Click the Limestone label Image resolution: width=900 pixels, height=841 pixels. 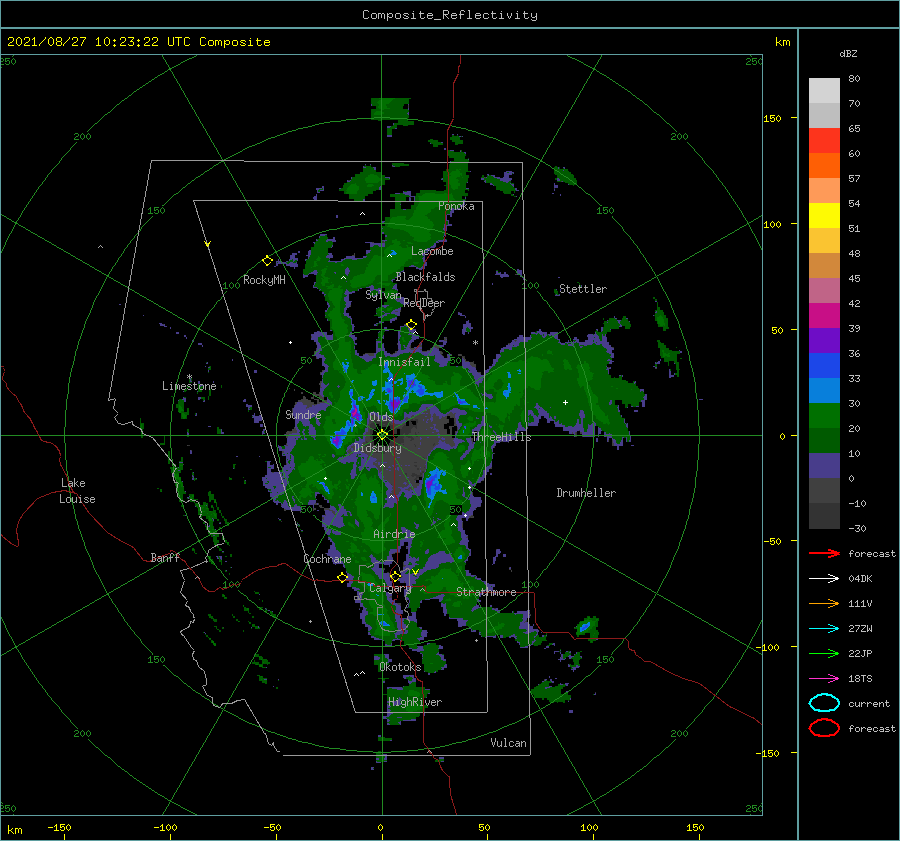tap(189, 386)
